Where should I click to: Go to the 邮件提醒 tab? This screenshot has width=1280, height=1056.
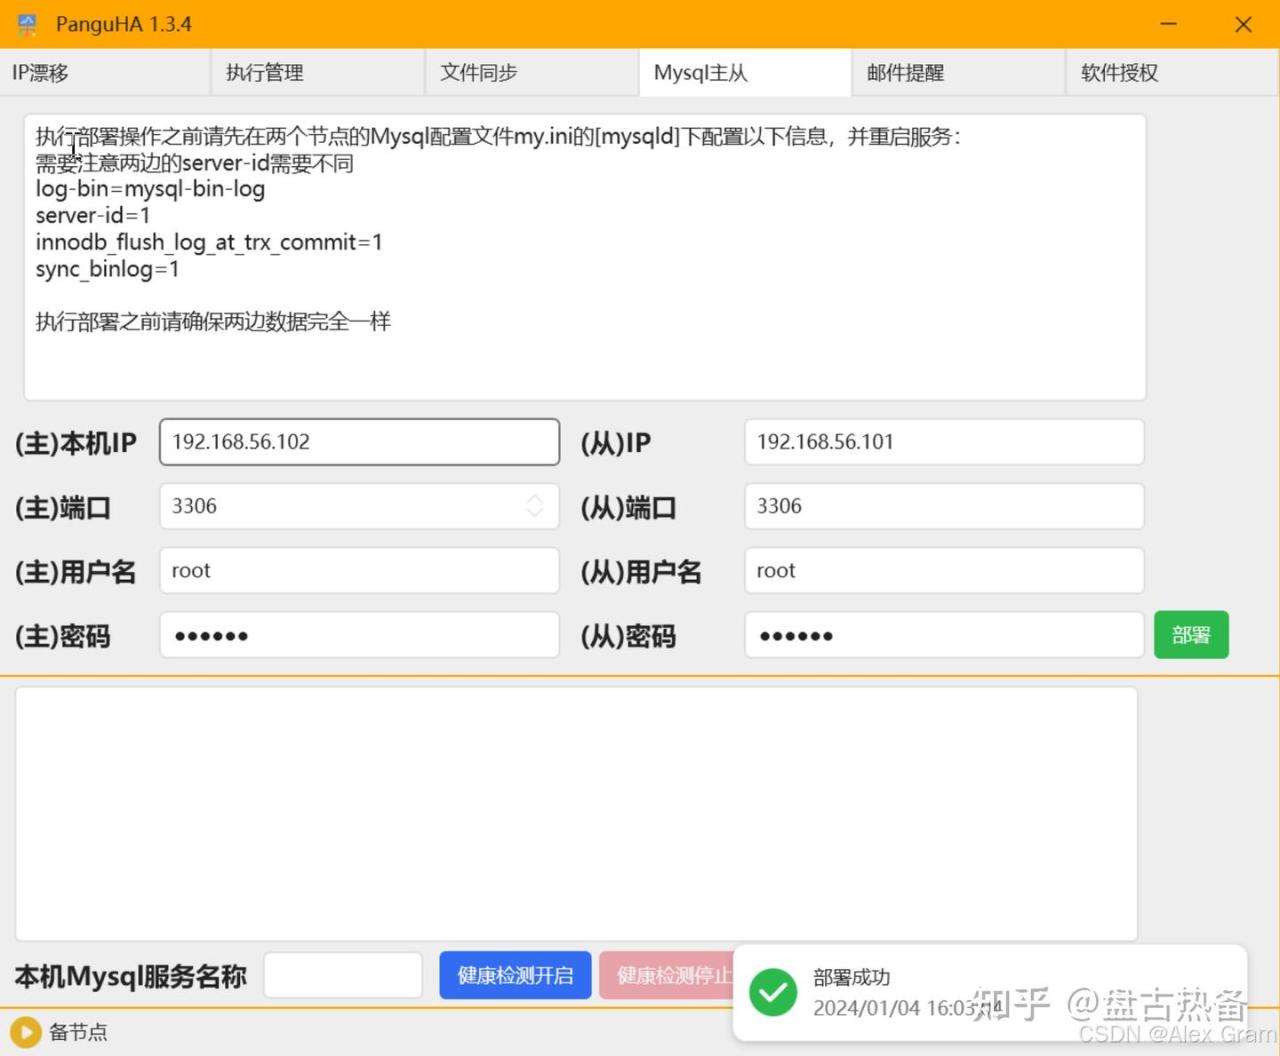[958, 73]
